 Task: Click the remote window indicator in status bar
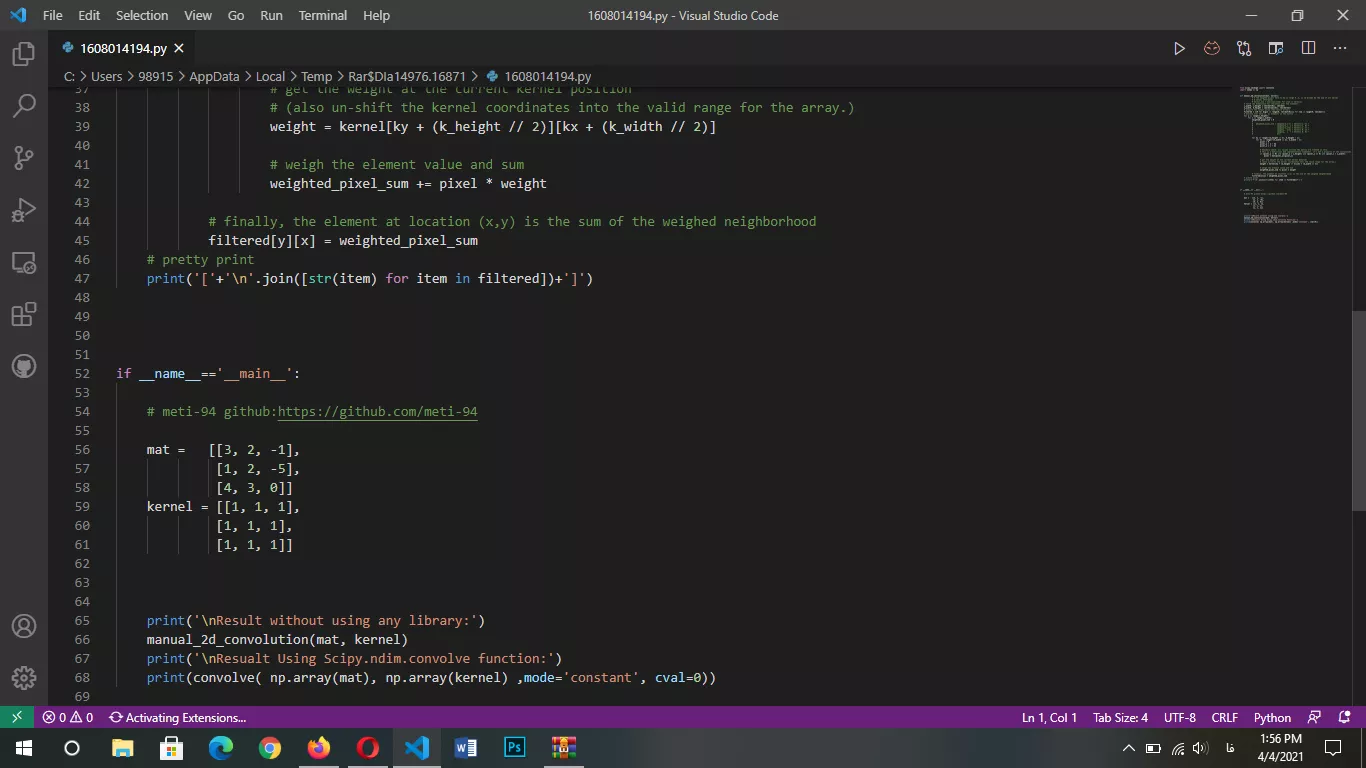coord(17,717)
